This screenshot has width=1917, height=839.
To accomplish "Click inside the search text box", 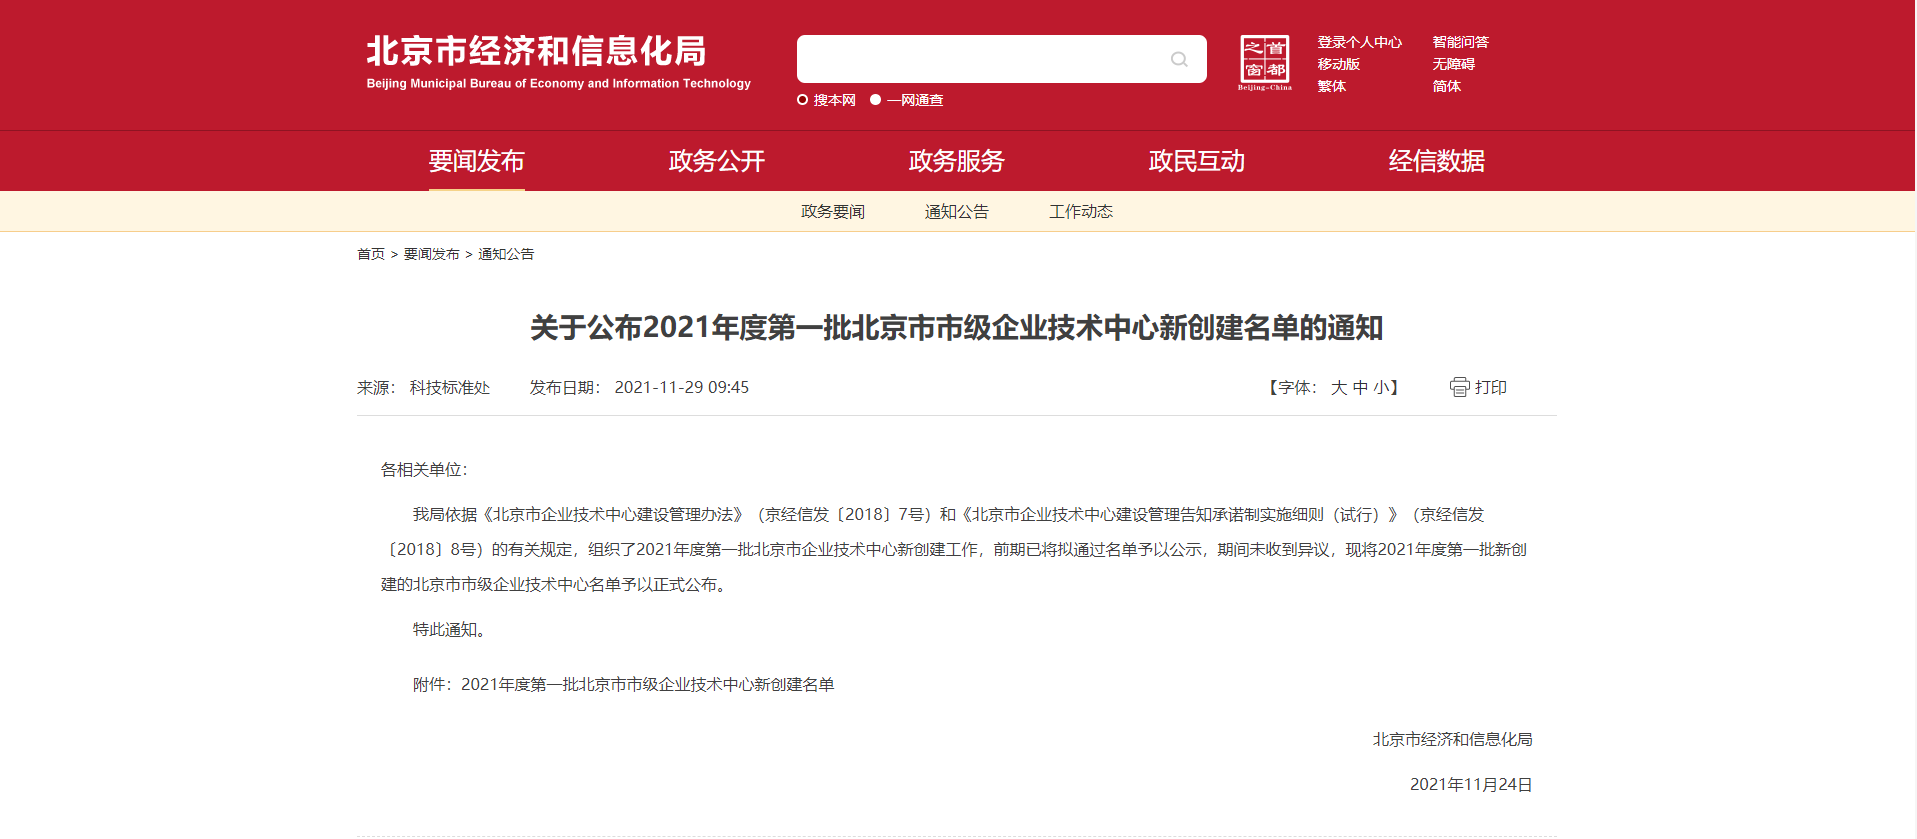I will (x=980, y=60).
